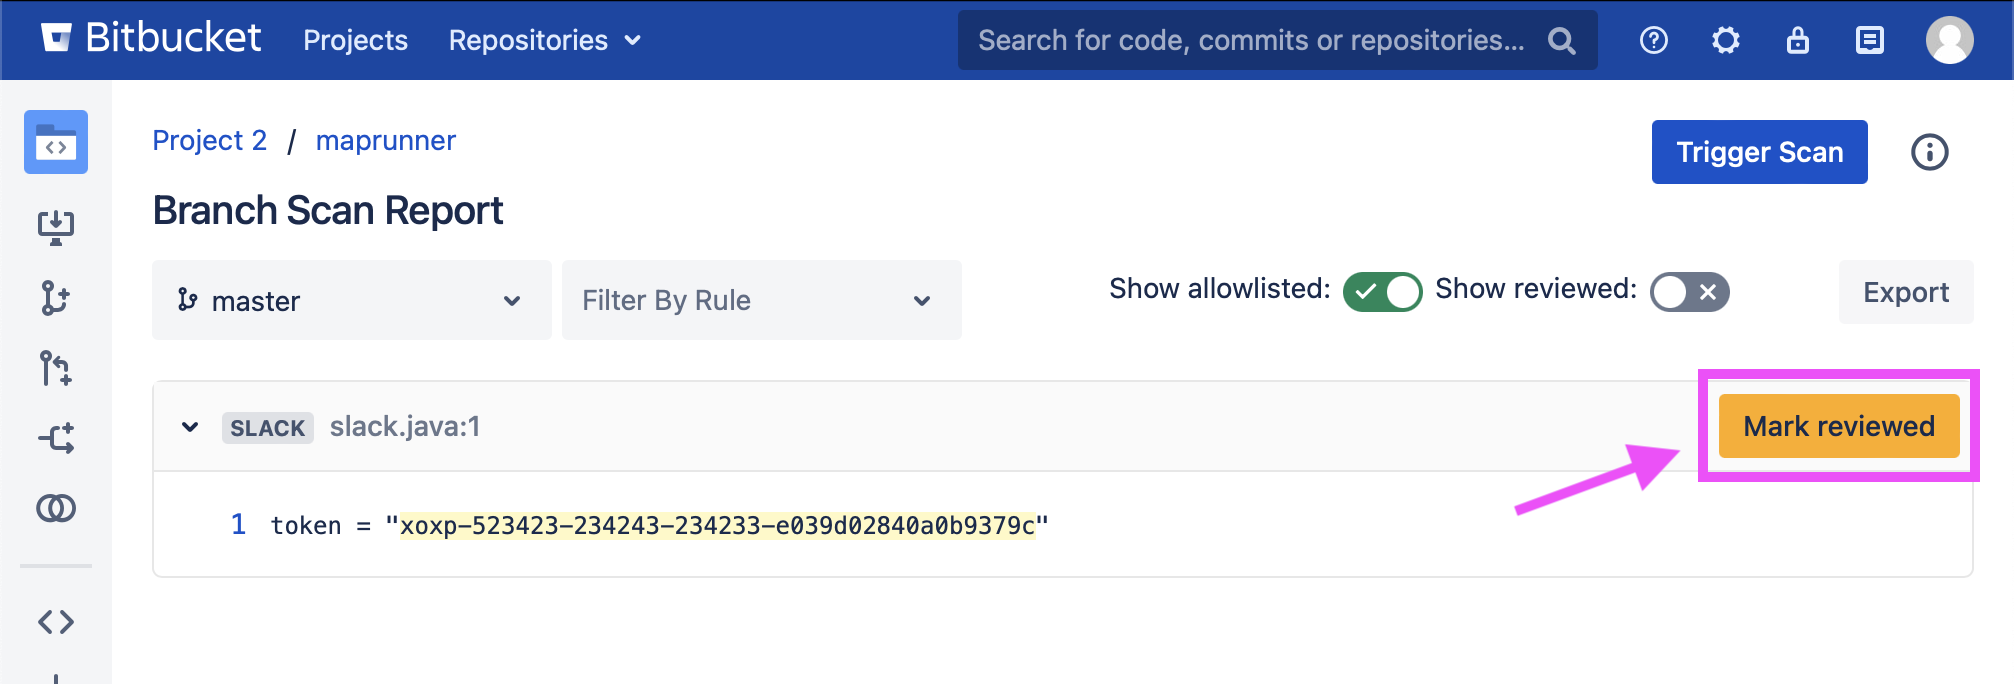Open the master branch dropdown
The width and height of the screenshot is (2014, 684).
(x=351, y=300)
